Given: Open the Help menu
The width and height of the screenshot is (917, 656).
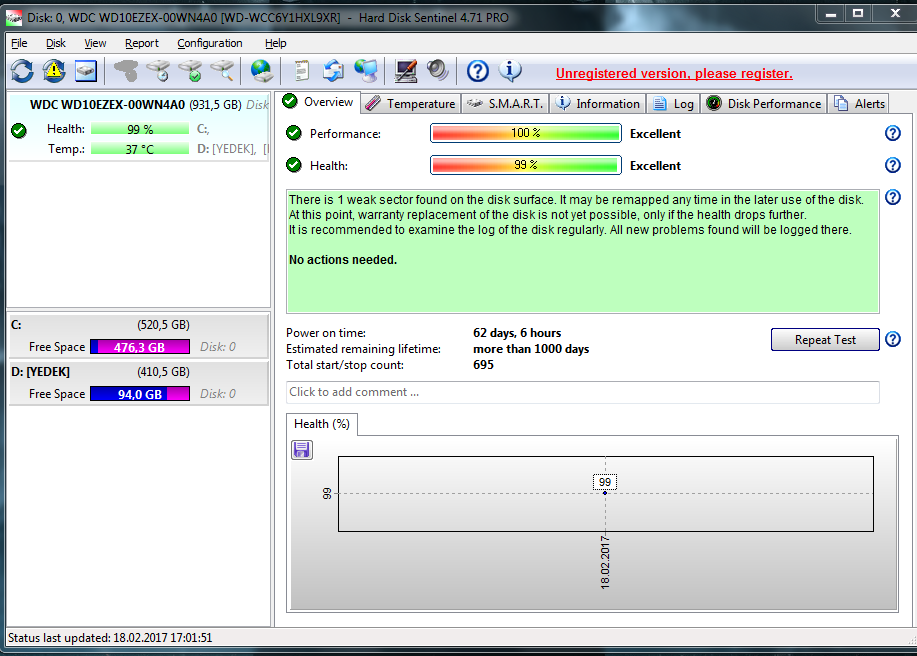Looking at the screenshot, I should pos(275,43).
